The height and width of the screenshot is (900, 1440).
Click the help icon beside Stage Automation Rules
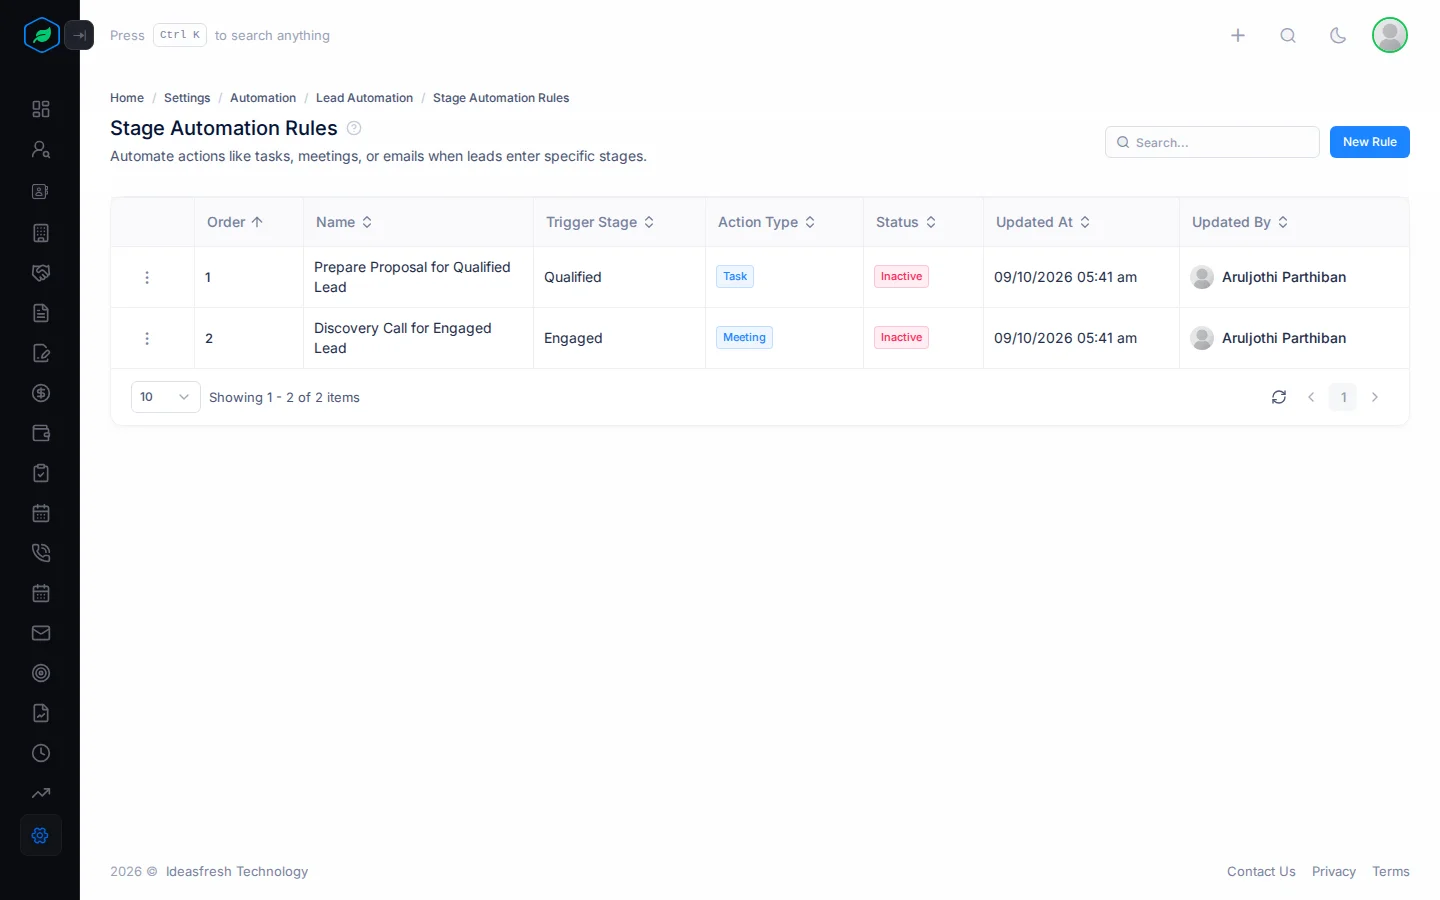354,128
